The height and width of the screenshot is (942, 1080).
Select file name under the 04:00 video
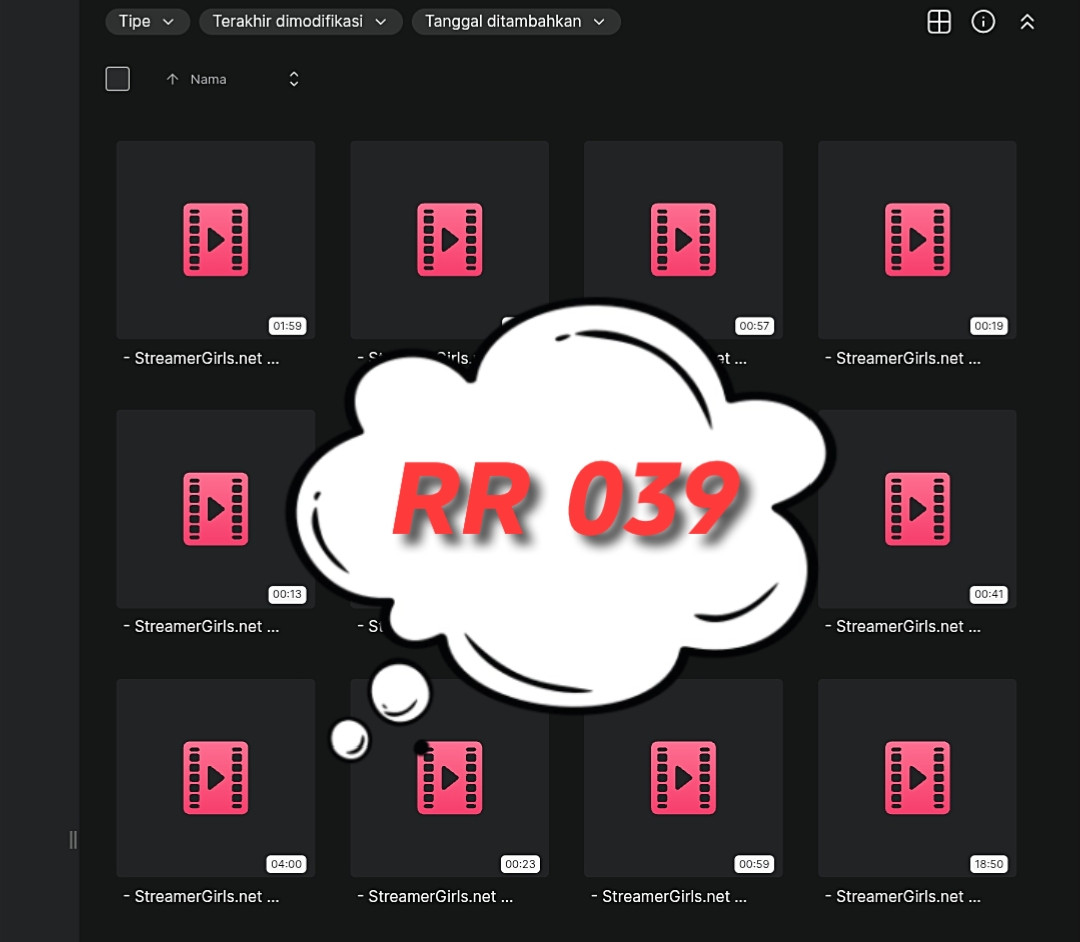coord(201,897)
